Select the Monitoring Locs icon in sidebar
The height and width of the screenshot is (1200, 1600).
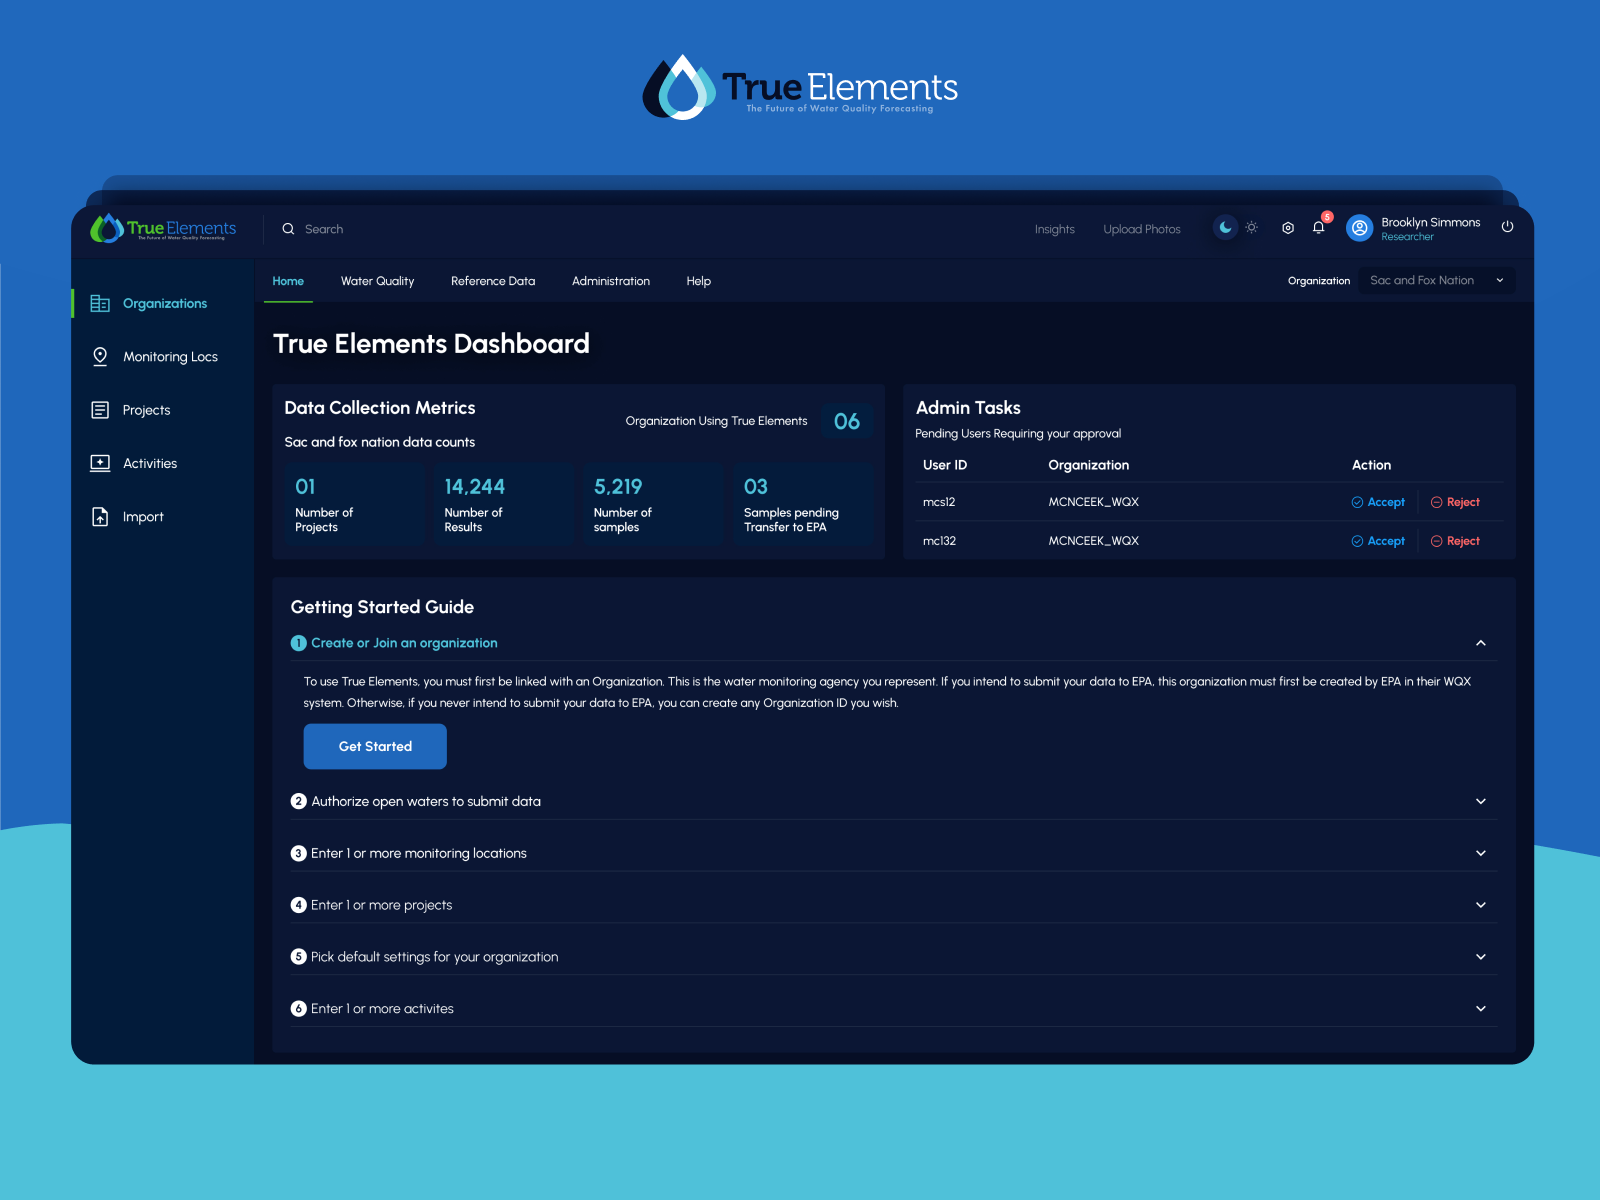click(x=100, y=356)
